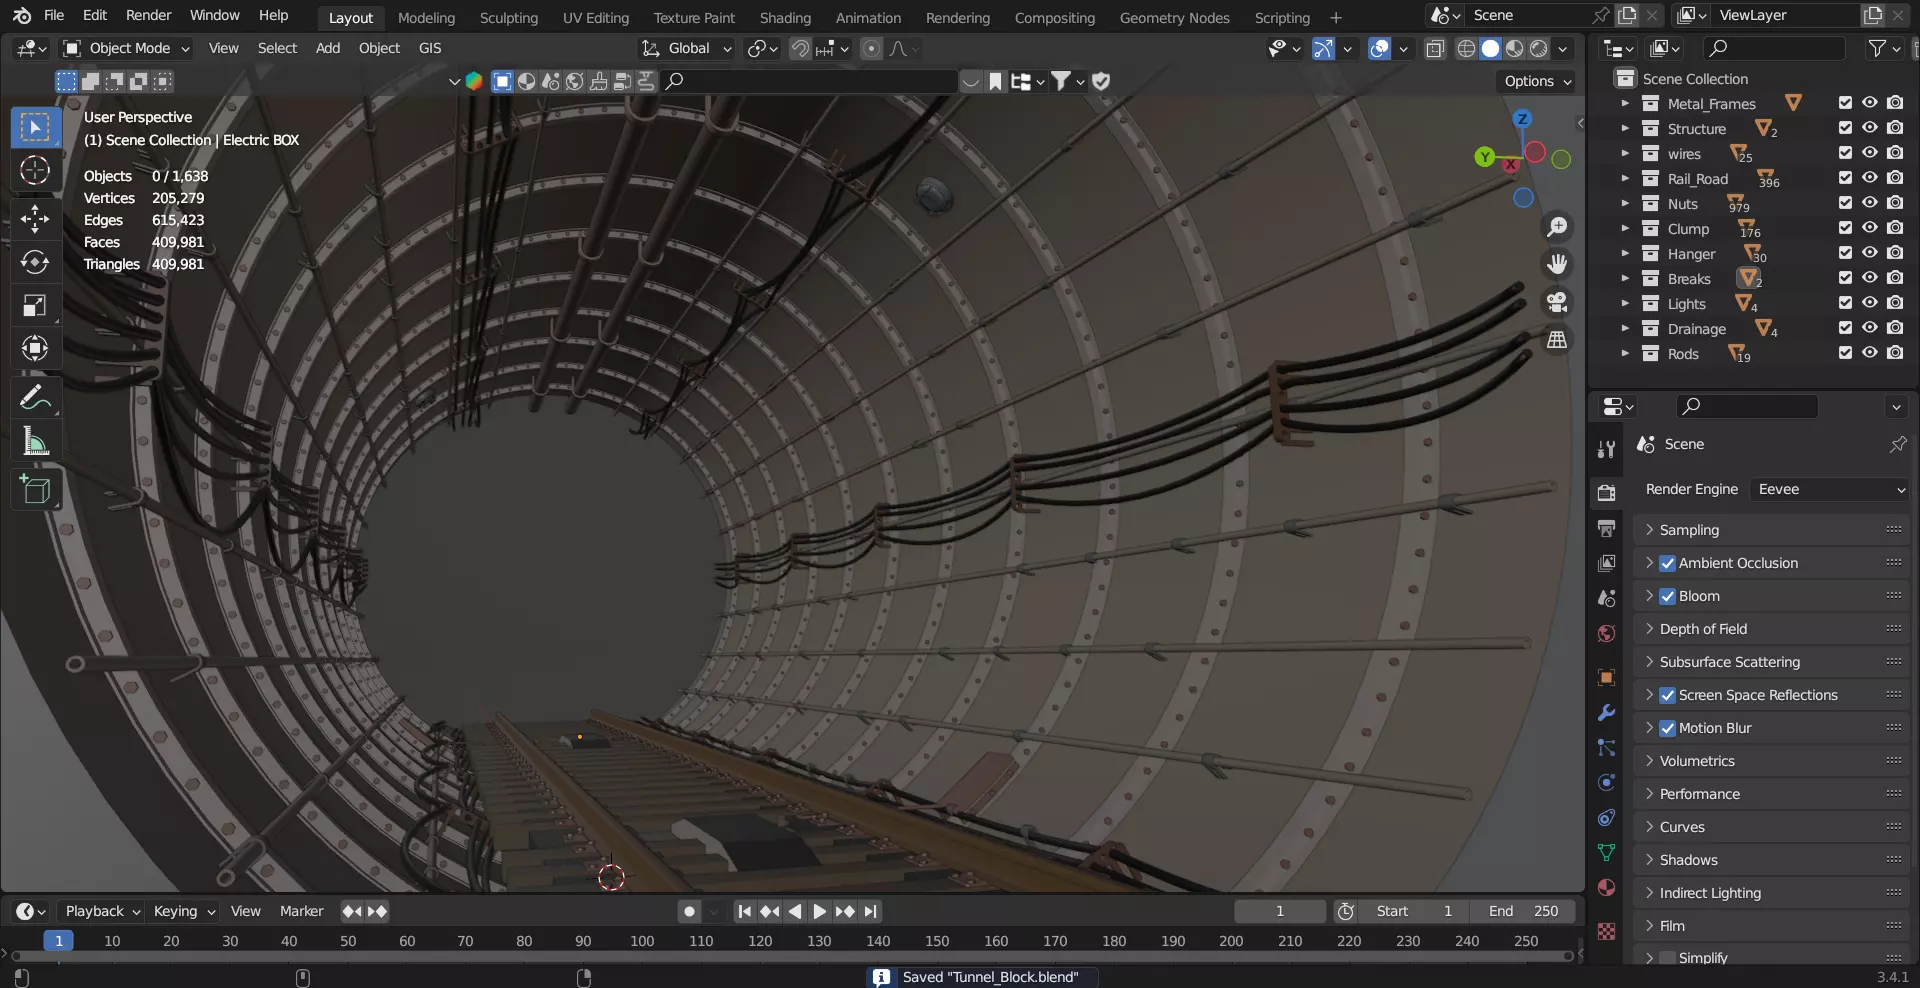This screenshot has height=988, width=1920.
Task: Click the outliner search field
Action: point(1775,48)
